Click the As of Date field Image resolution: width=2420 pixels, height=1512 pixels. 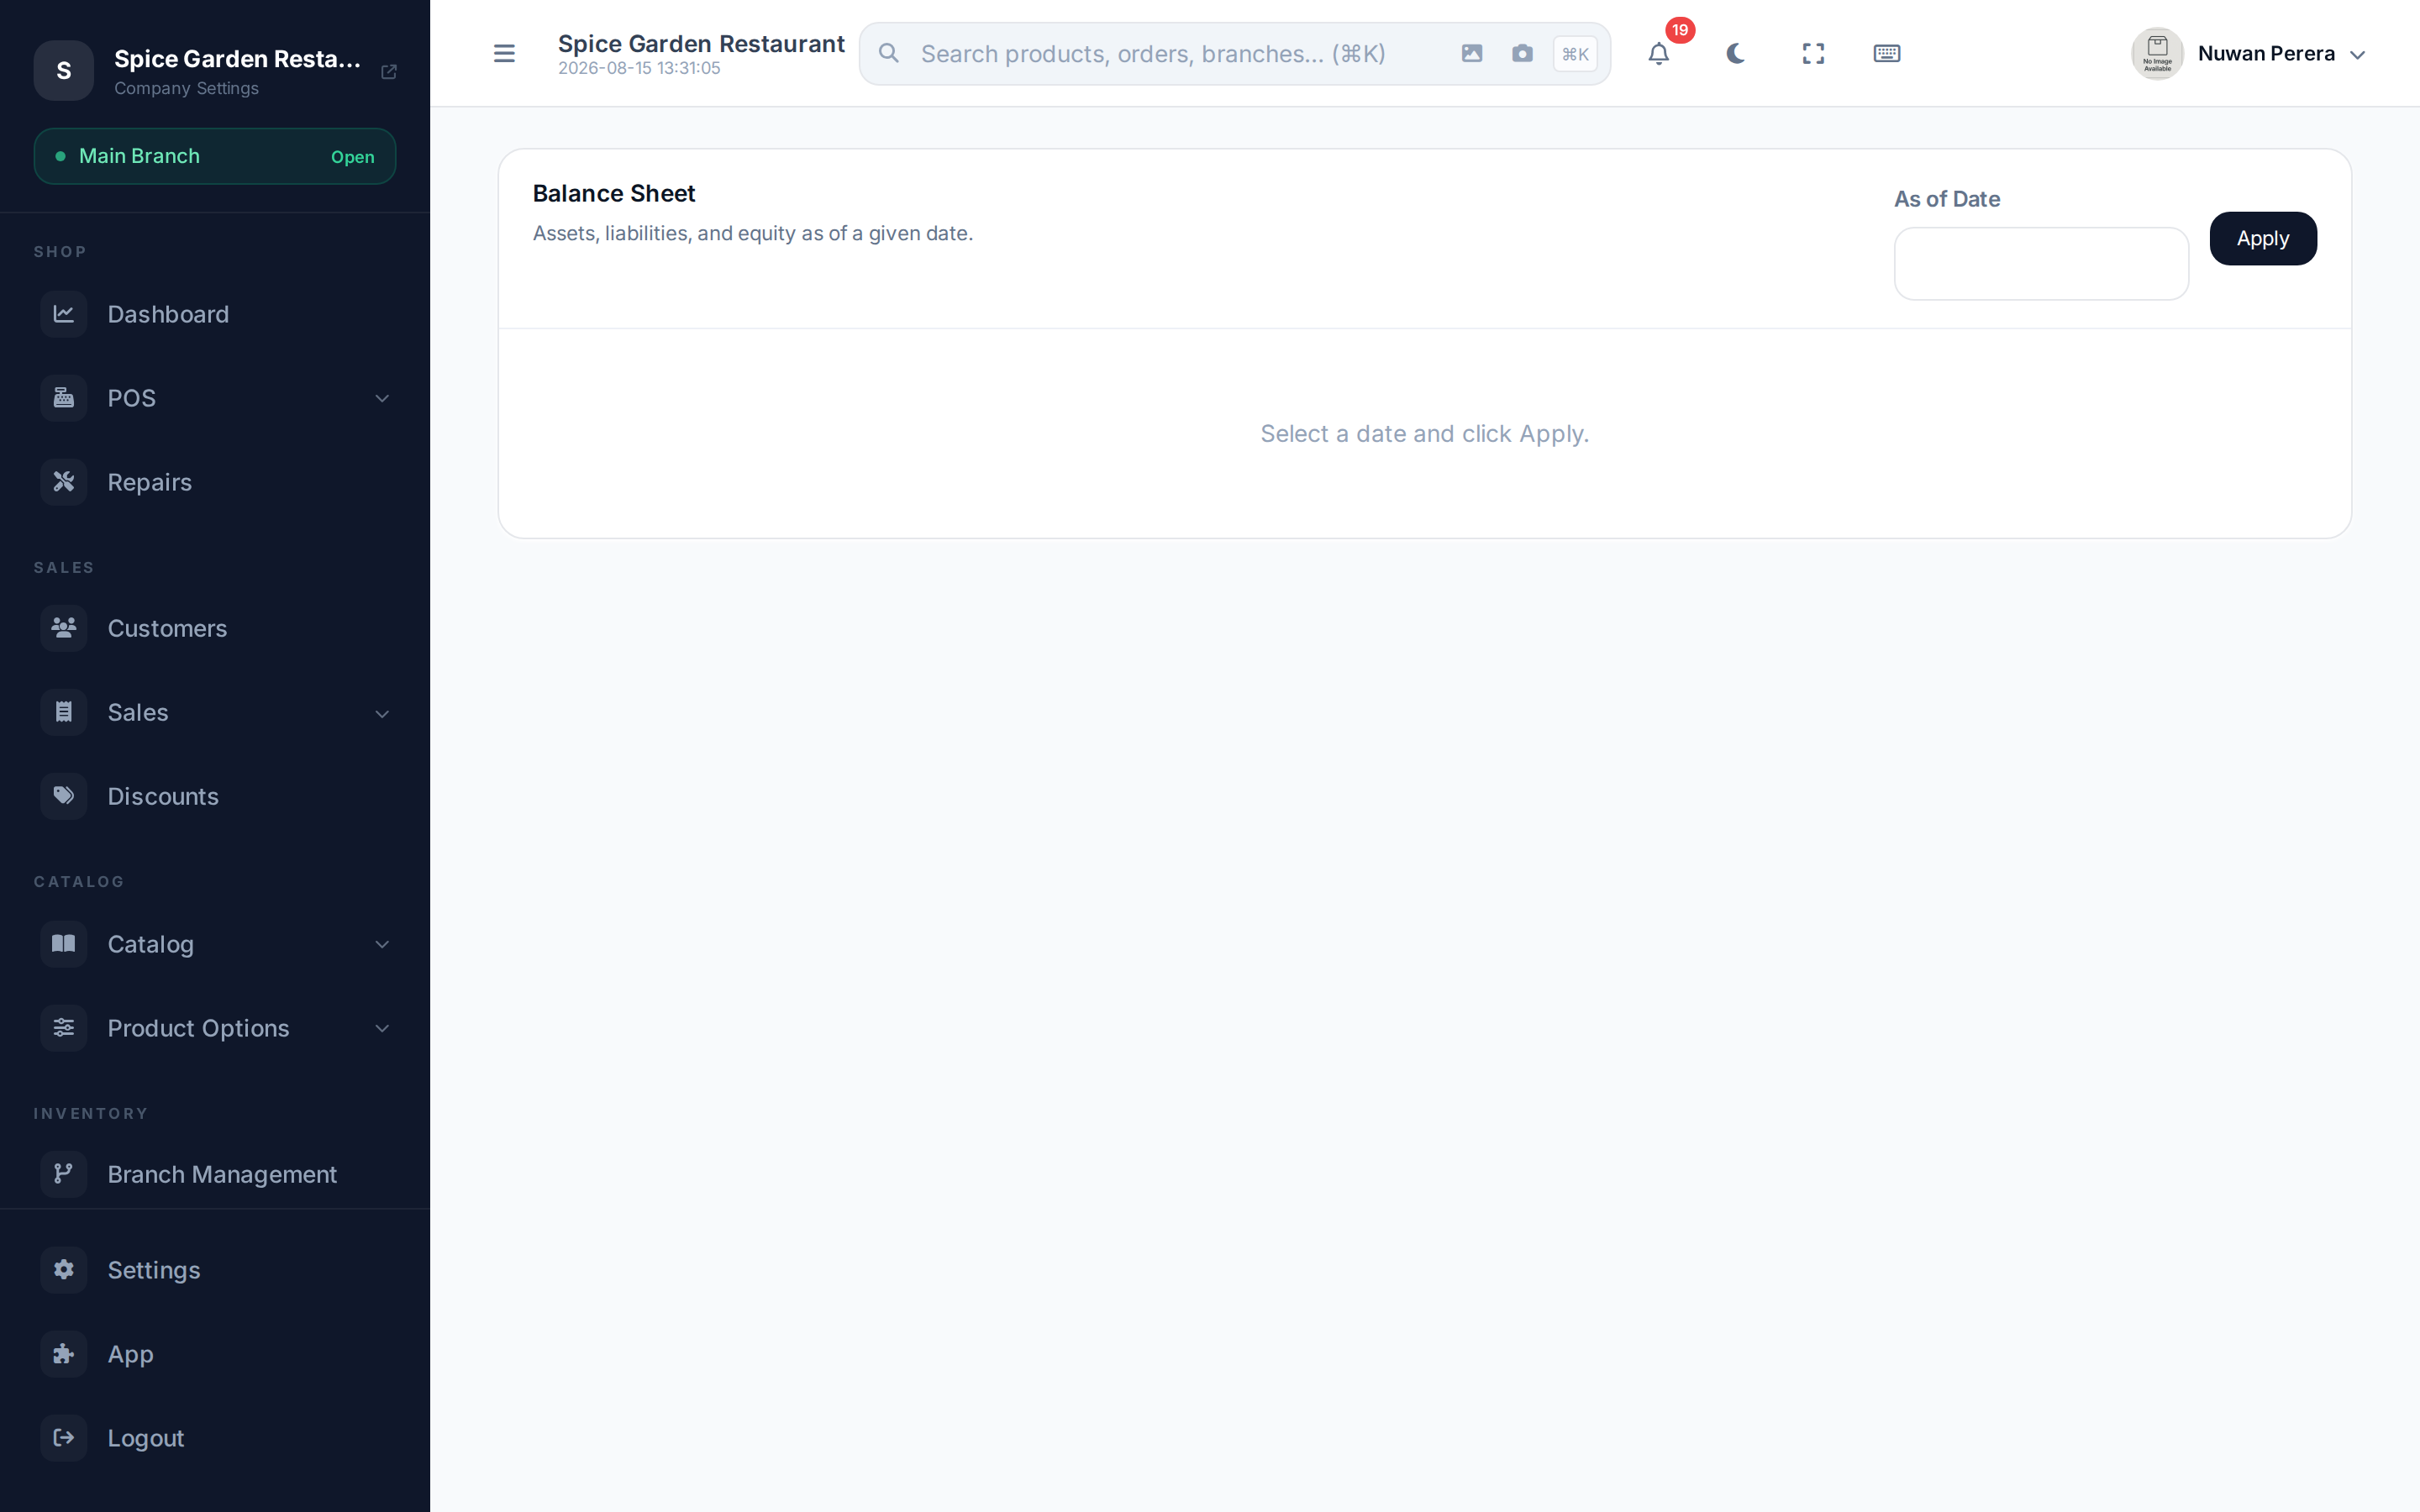2041,264
